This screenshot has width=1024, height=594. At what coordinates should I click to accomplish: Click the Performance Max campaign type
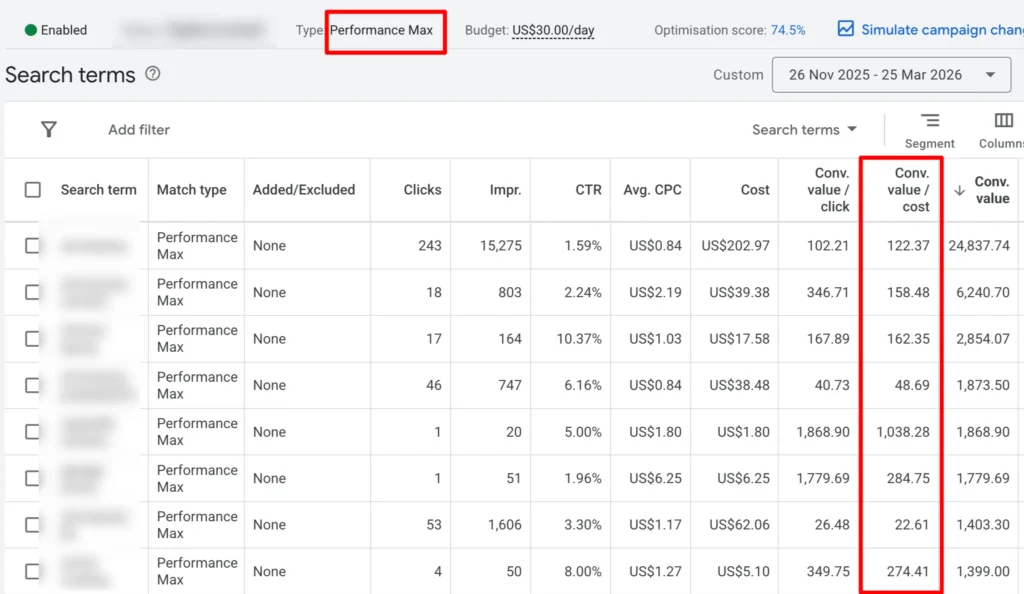tap(381, 30)
